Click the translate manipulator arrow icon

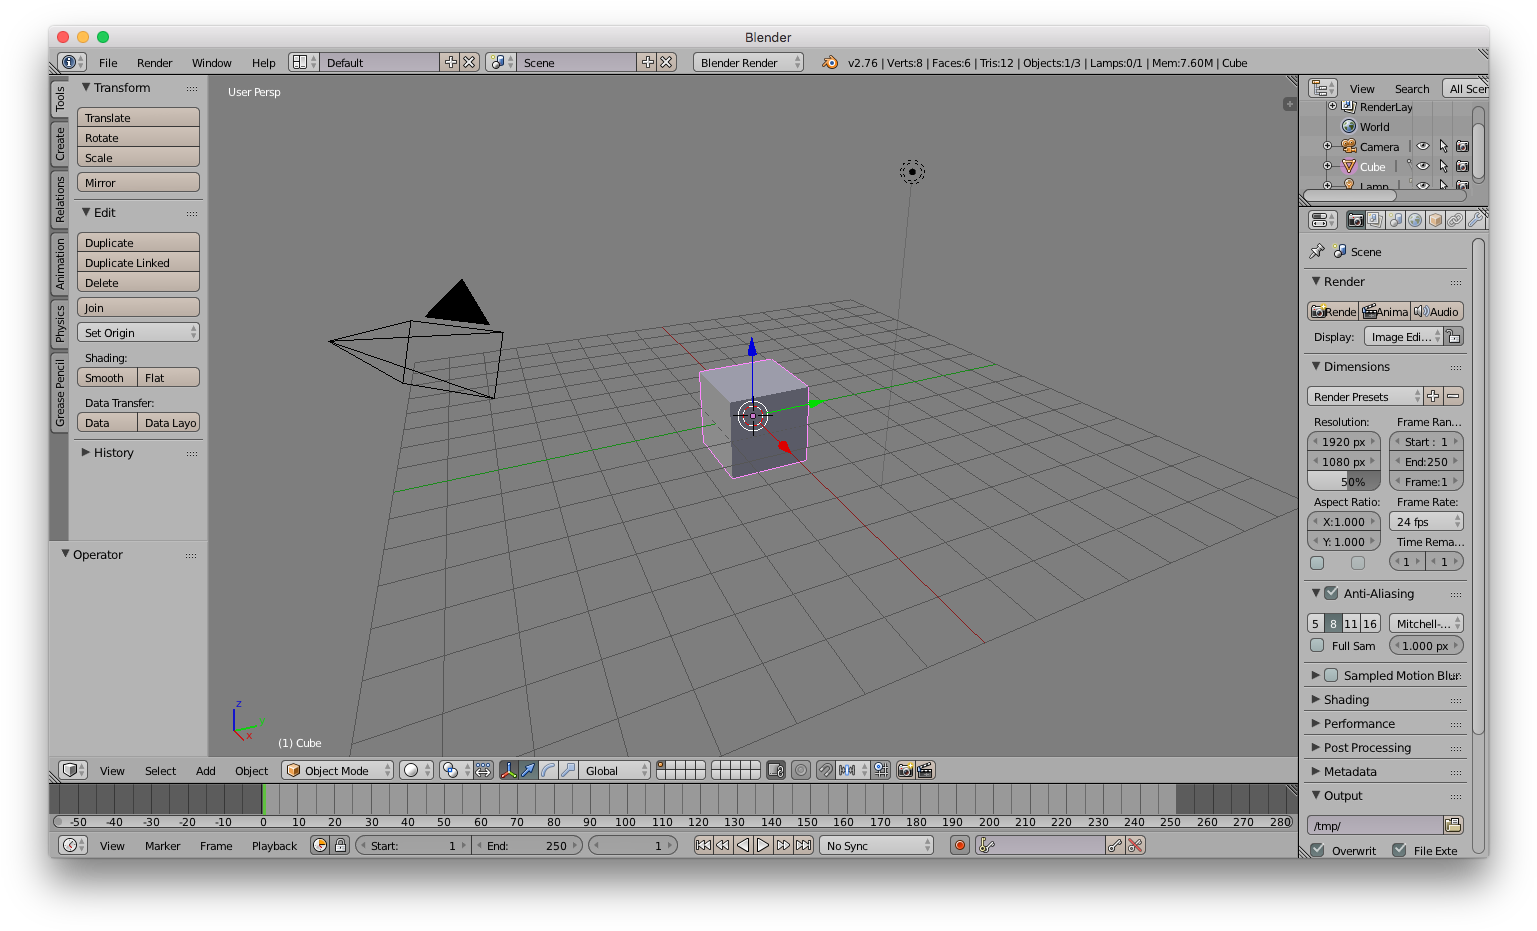528,770
